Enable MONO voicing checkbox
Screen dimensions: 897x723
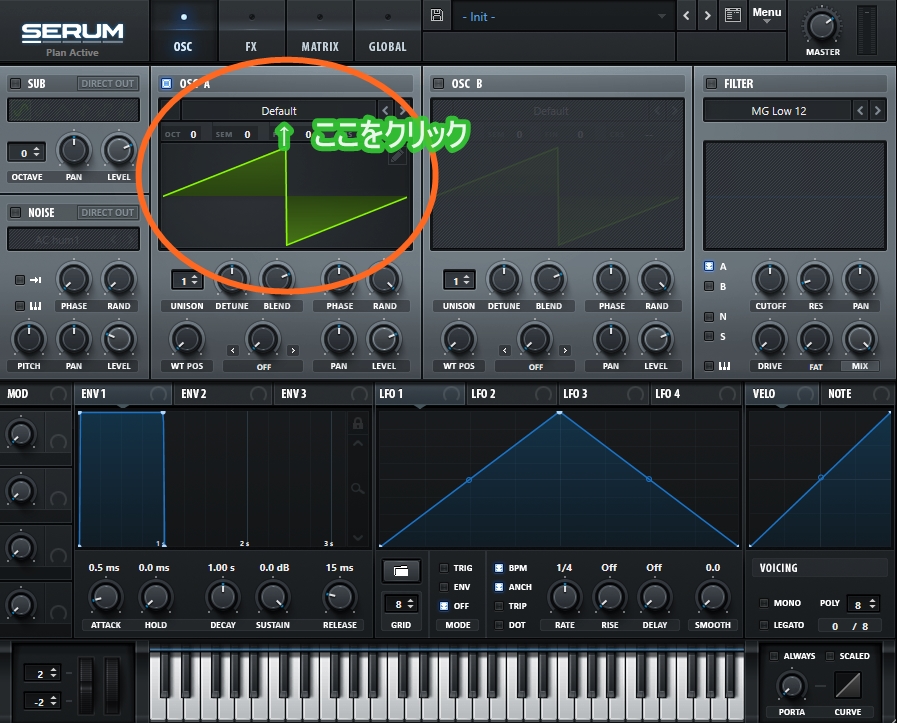tap(764, 603)
